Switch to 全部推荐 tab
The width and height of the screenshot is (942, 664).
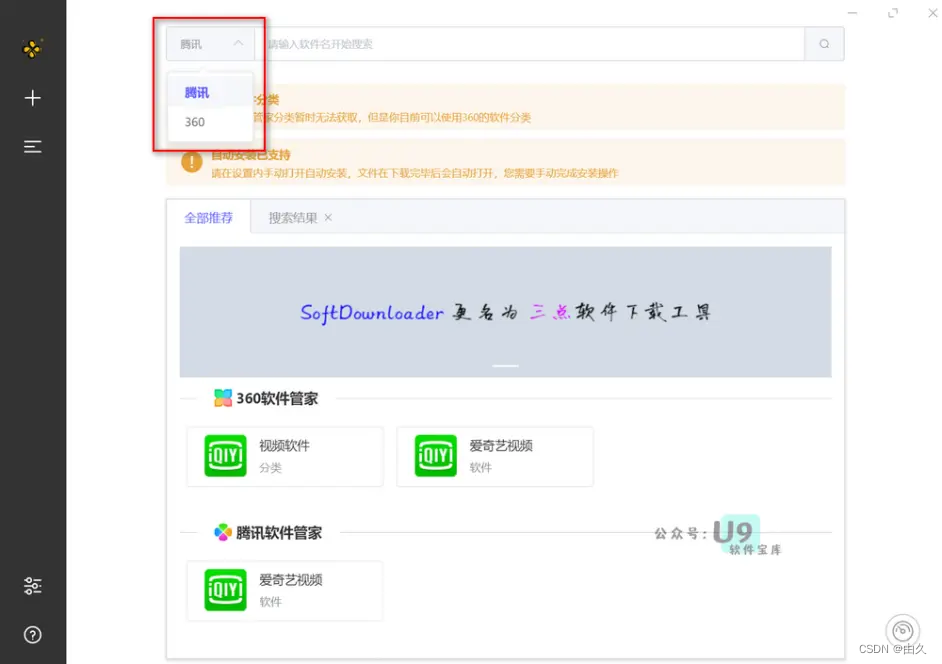208,218
